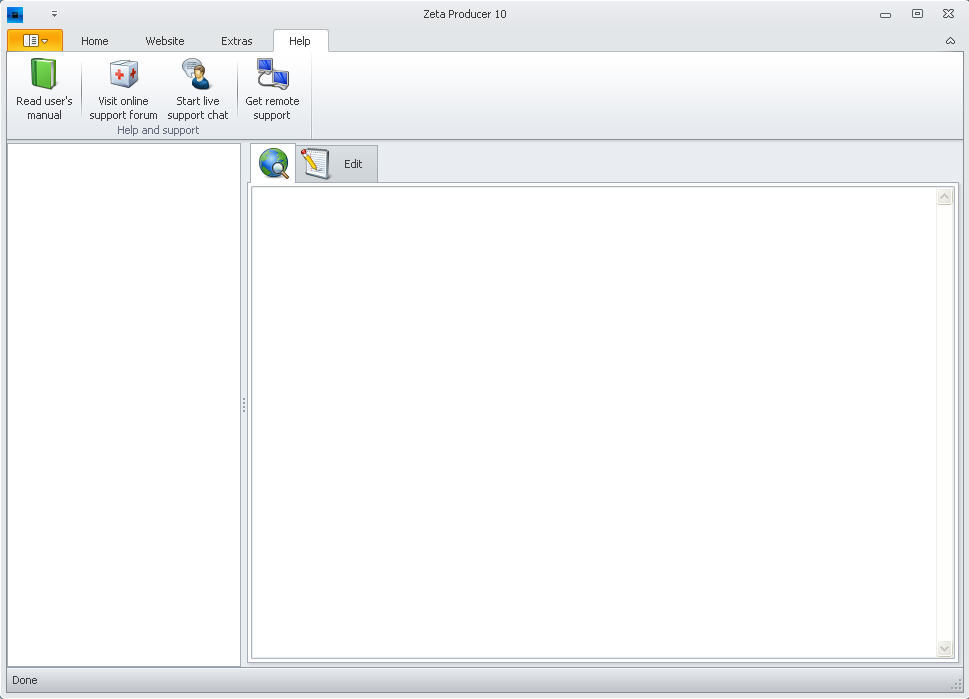969x699 pixels.
Task: Open the orange application menu button
Action: pyautogui.click(x=35, y=41)
